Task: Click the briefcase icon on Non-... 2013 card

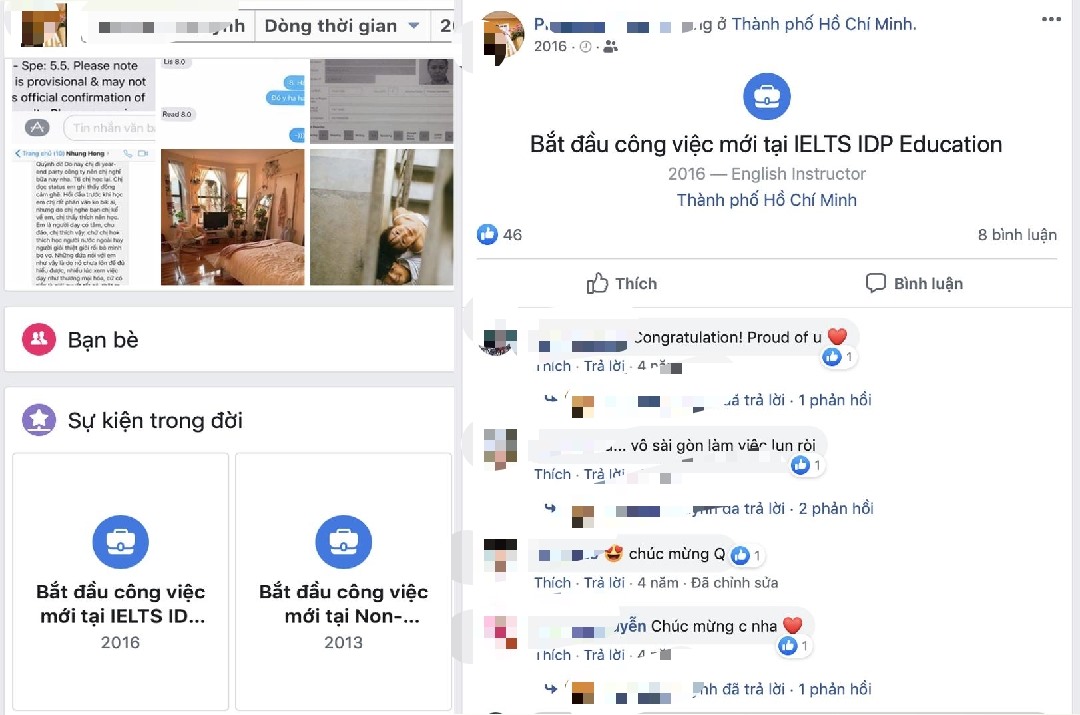Action: 344,541
